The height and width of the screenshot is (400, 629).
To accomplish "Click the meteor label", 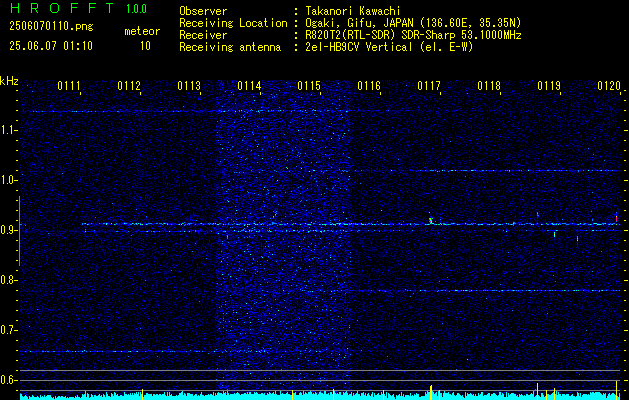I will (x=142, y=31).
